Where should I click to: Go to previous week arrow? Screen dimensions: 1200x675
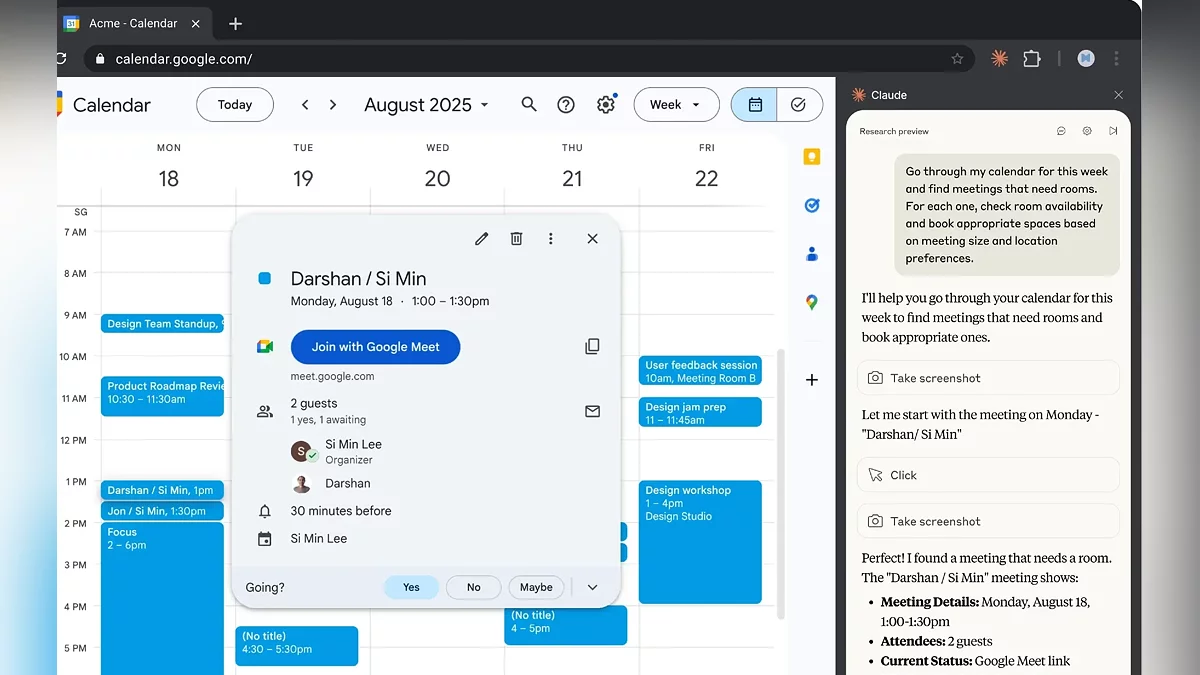[305, 105]
